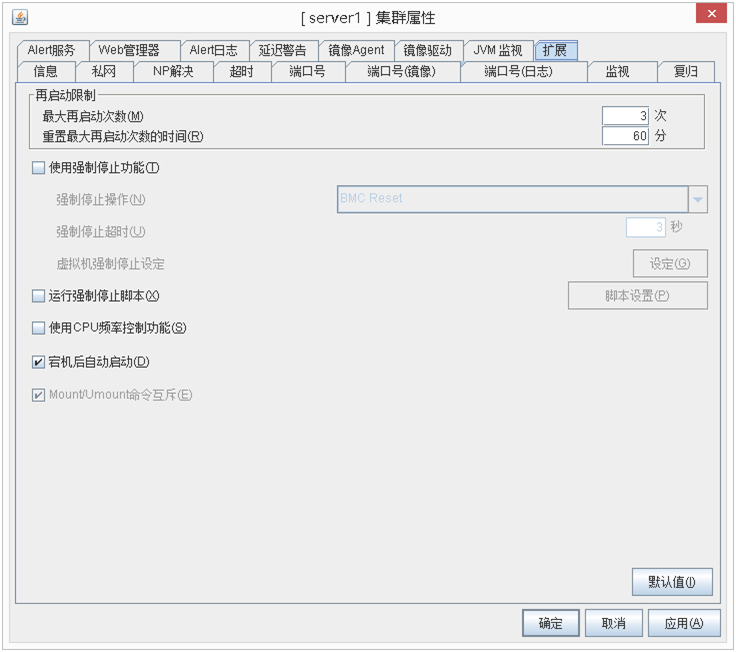The width and height of the screenshot is (736, 652).
Task: Click the Java application icon in title bar
Action: (20, 18)
